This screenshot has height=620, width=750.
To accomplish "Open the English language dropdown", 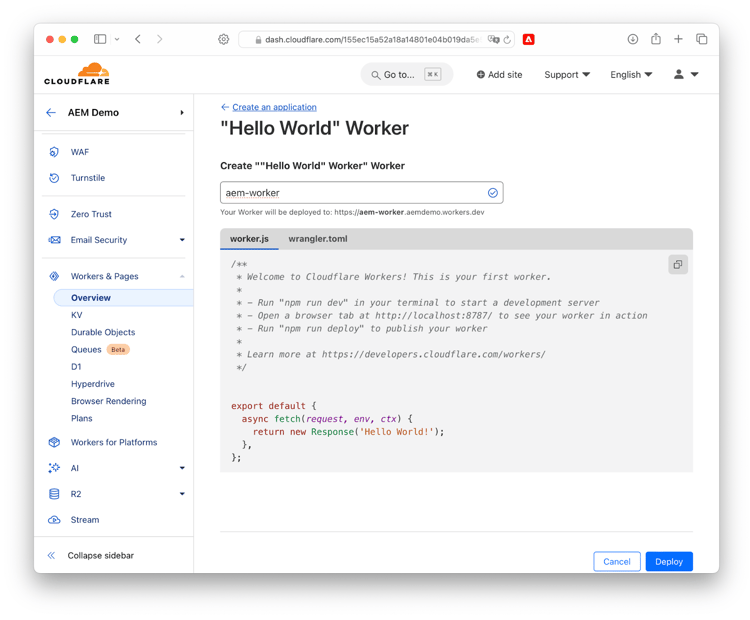I will (631, 75).
